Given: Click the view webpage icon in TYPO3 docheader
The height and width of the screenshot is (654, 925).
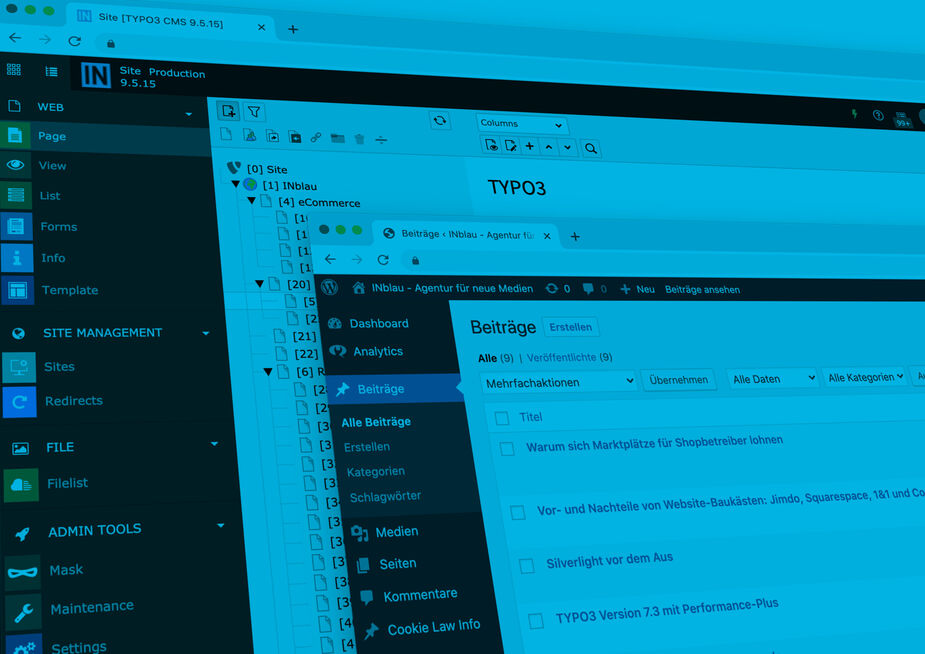Looking at the screenshot, I should [491, 144].
